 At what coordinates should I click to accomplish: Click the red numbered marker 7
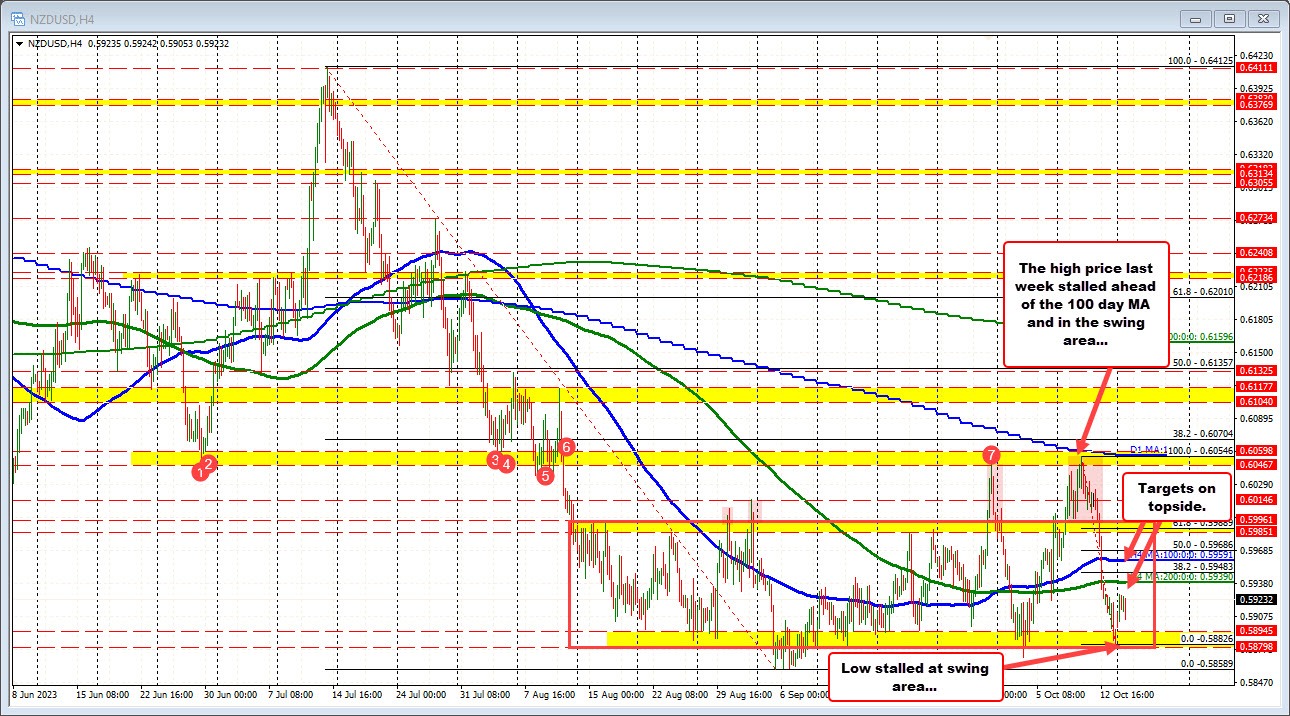pos(991,455)
